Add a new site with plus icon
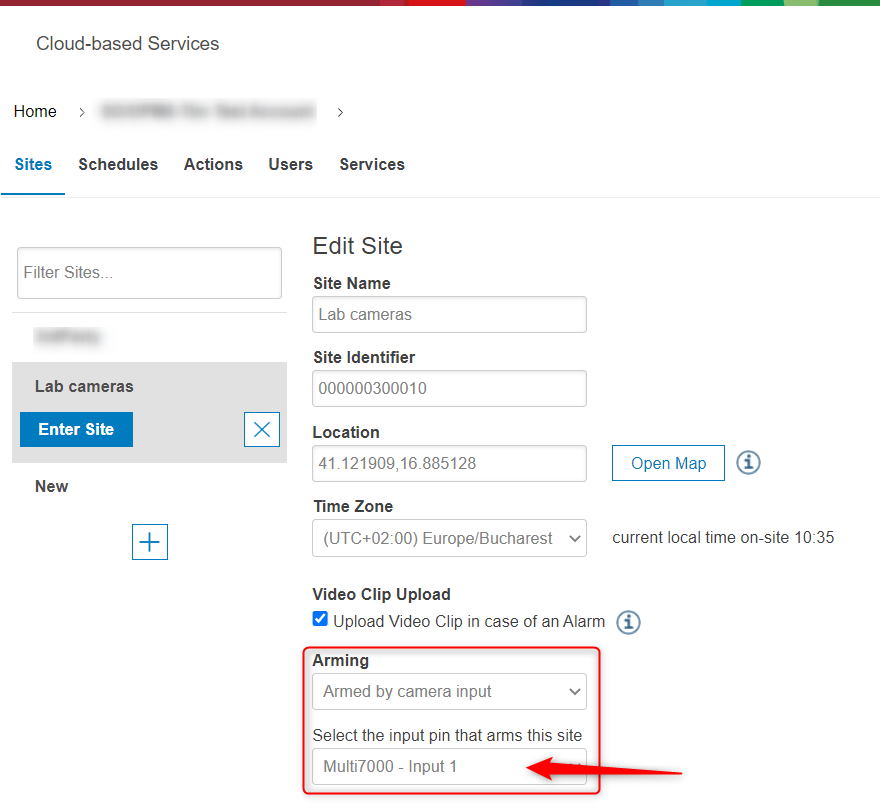Viewport: 880px width, 804px height. (150, 542)
